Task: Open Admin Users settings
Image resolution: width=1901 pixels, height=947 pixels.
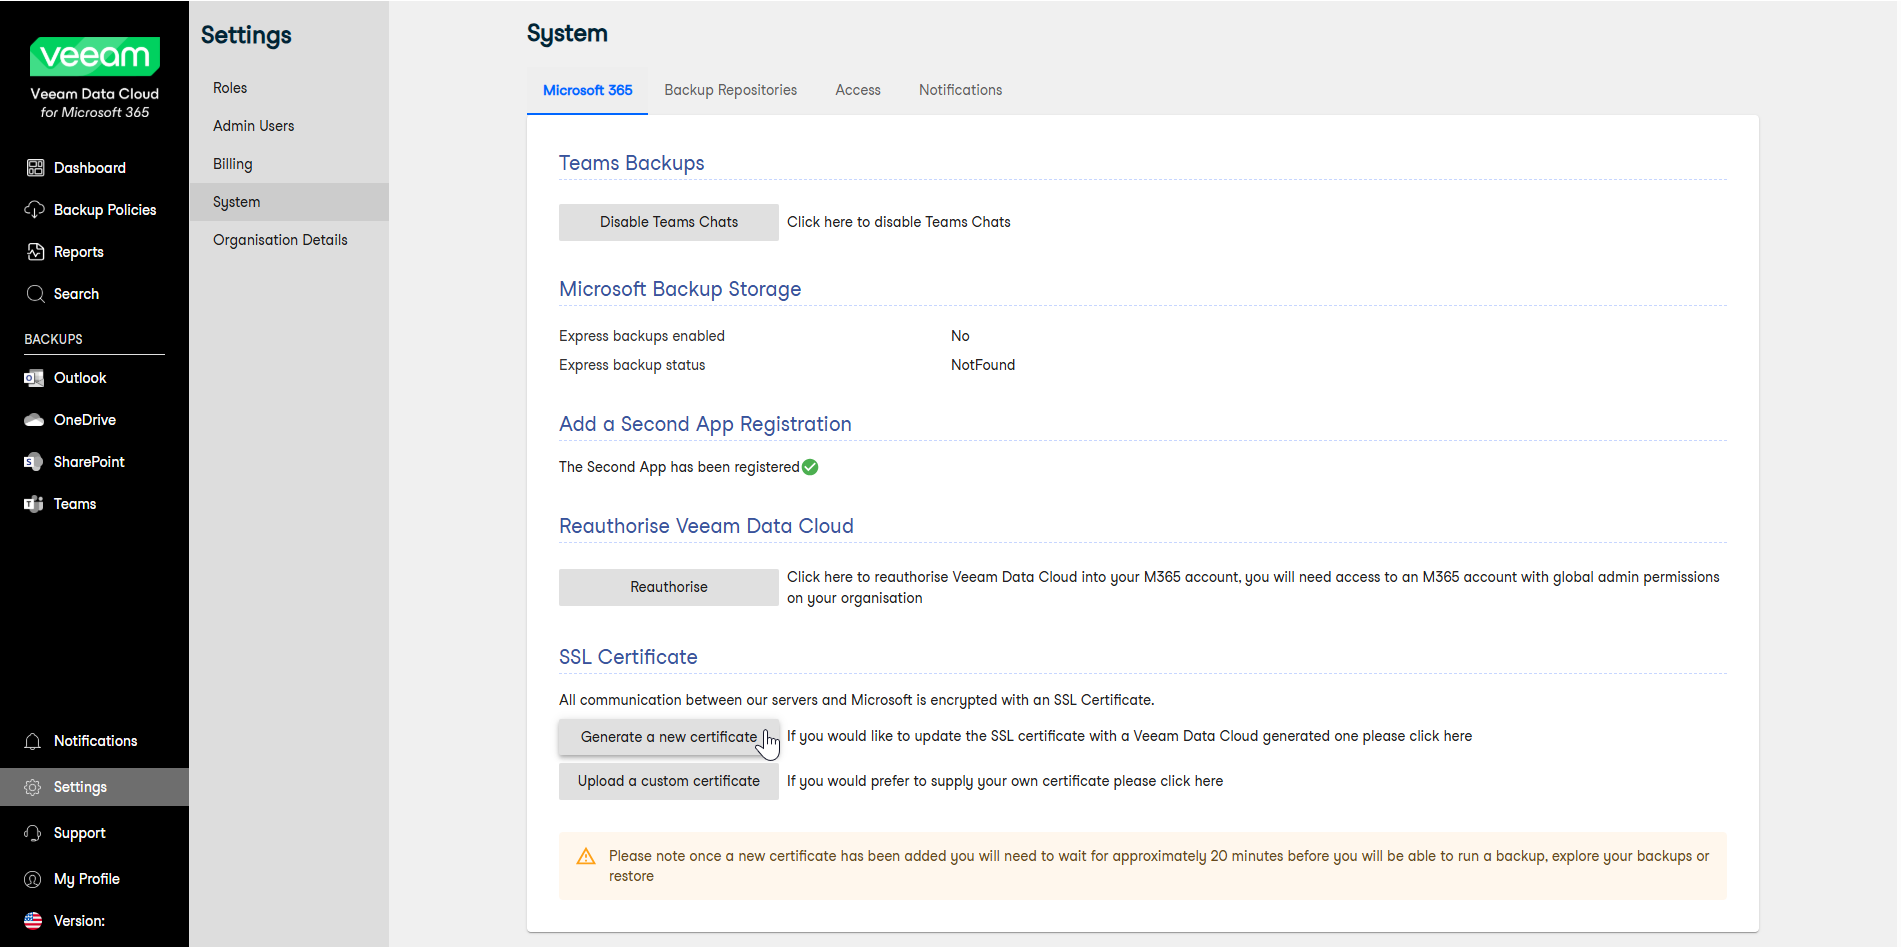Action: click(x=289, y=126)
